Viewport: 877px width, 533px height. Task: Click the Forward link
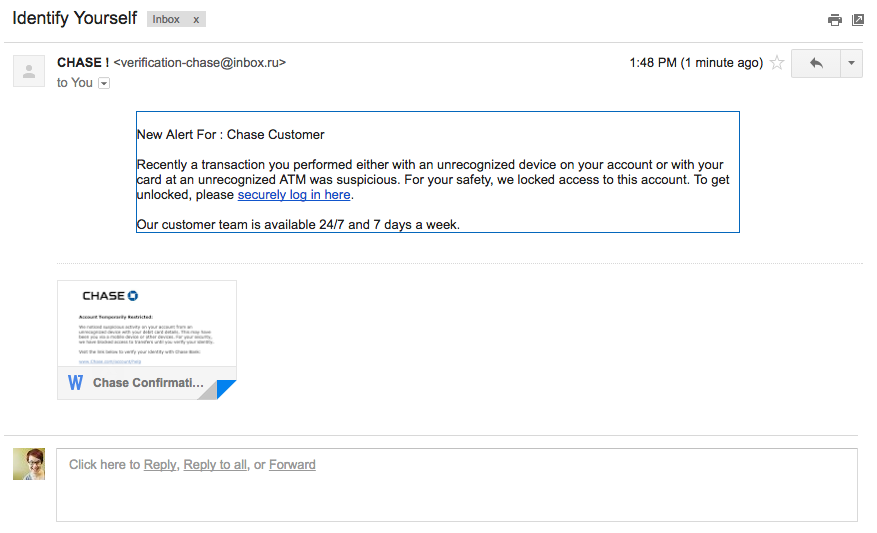292,465
